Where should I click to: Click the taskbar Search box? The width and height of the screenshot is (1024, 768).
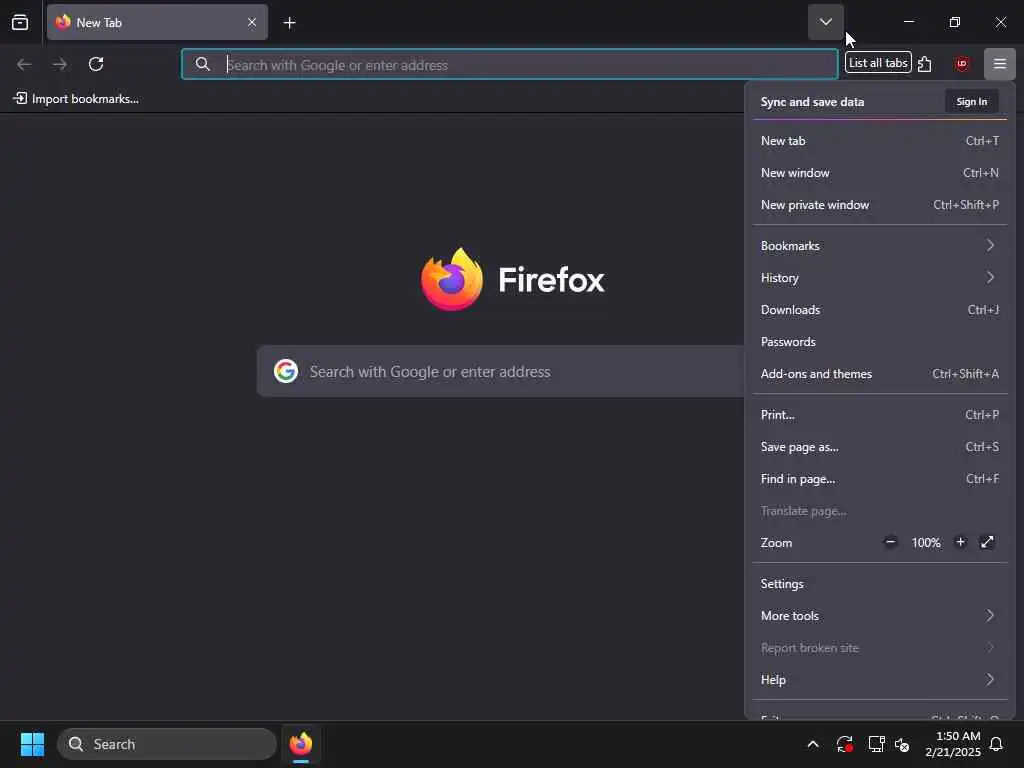[167, 744]
